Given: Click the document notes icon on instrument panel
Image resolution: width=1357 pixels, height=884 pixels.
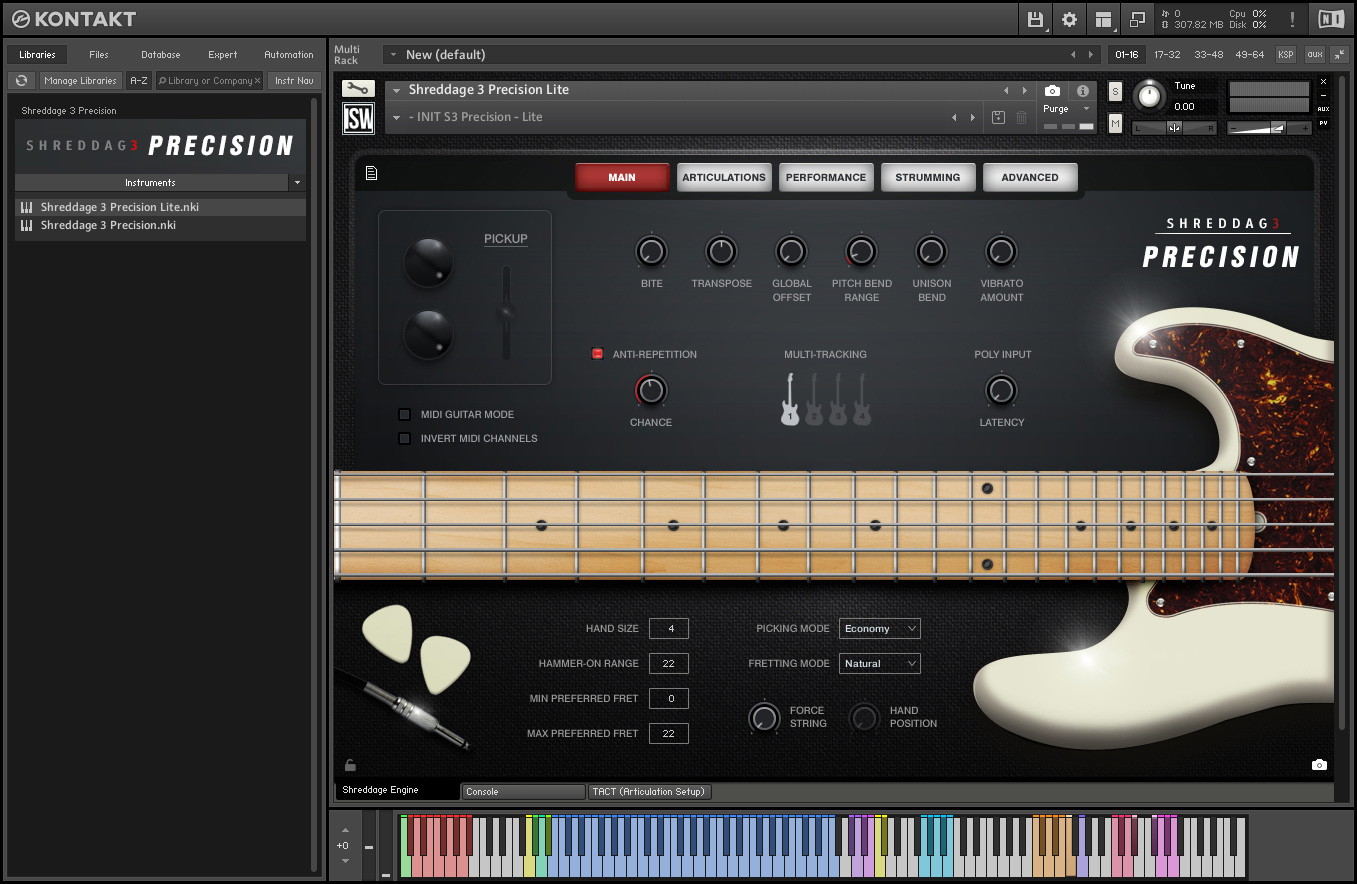Looking at the screenshot, I should click(371, 174).
